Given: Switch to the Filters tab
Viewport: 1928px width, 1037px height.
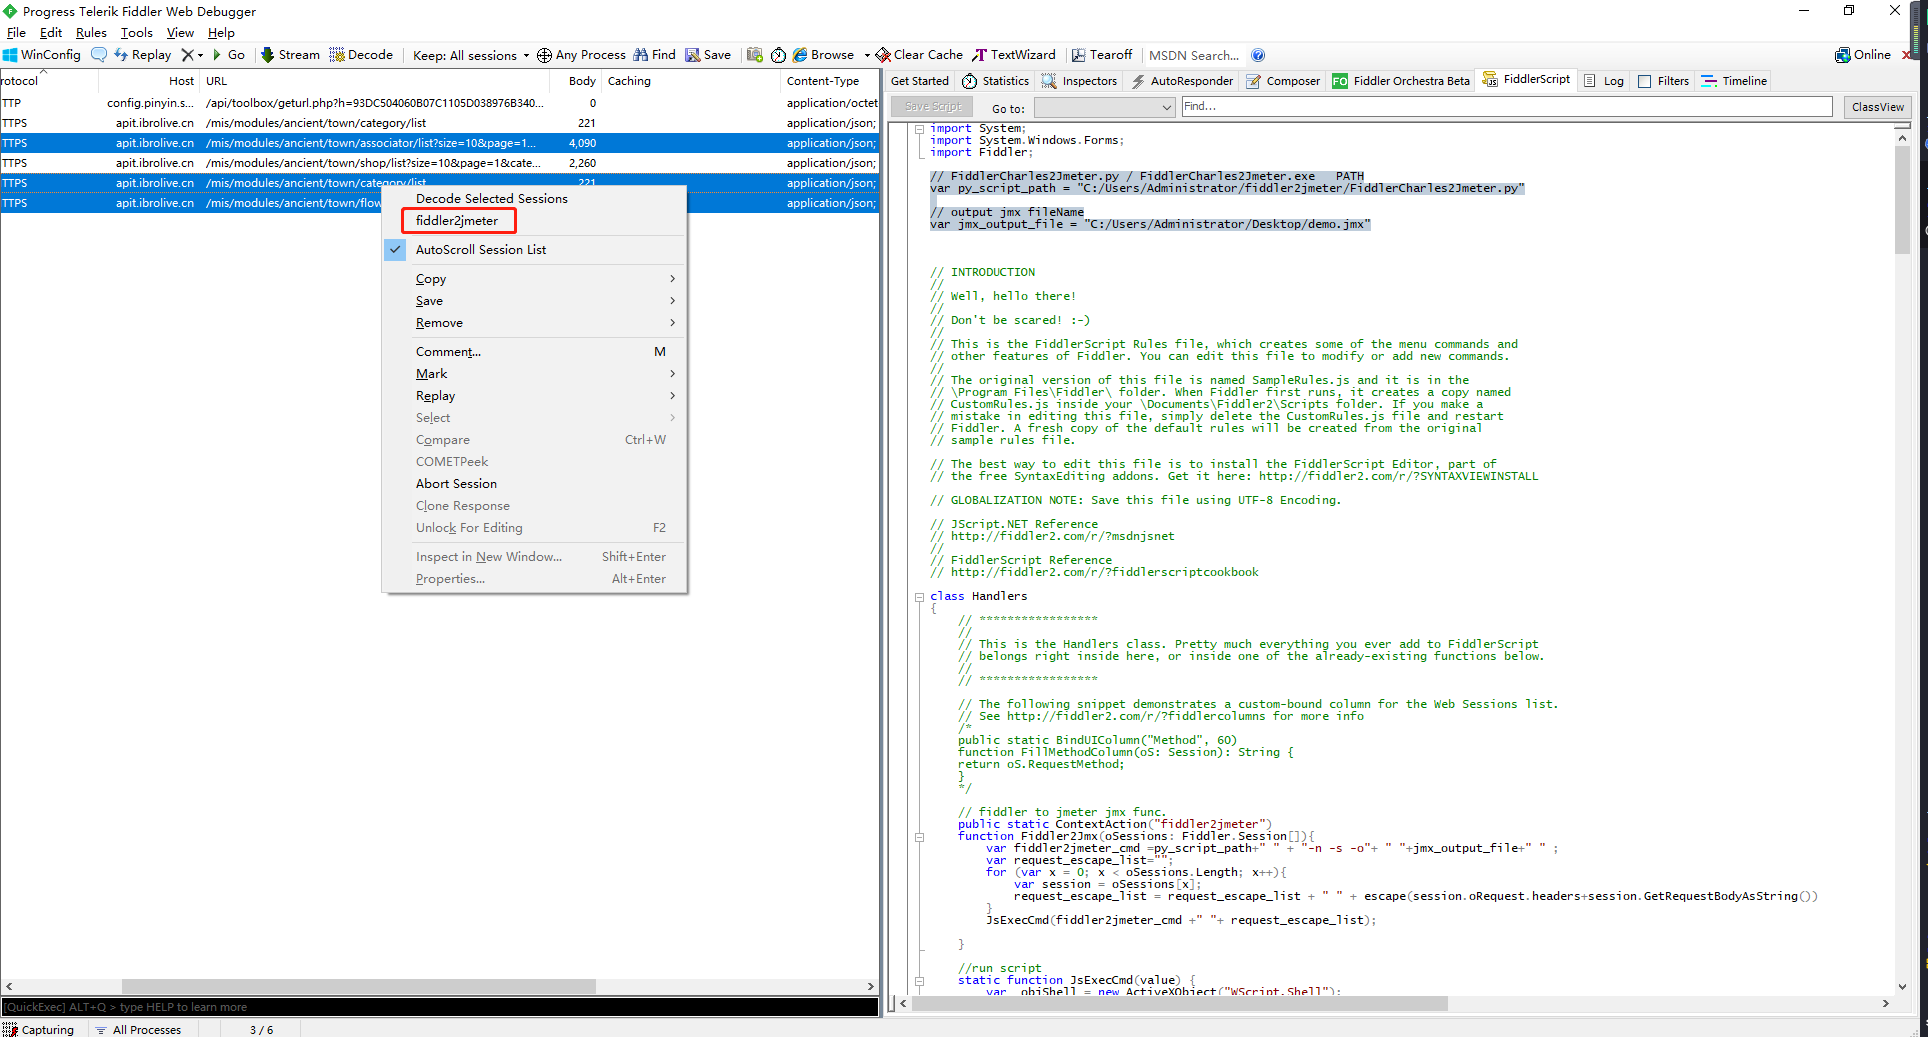Looking at the screenshot, I should (1663, 81).
